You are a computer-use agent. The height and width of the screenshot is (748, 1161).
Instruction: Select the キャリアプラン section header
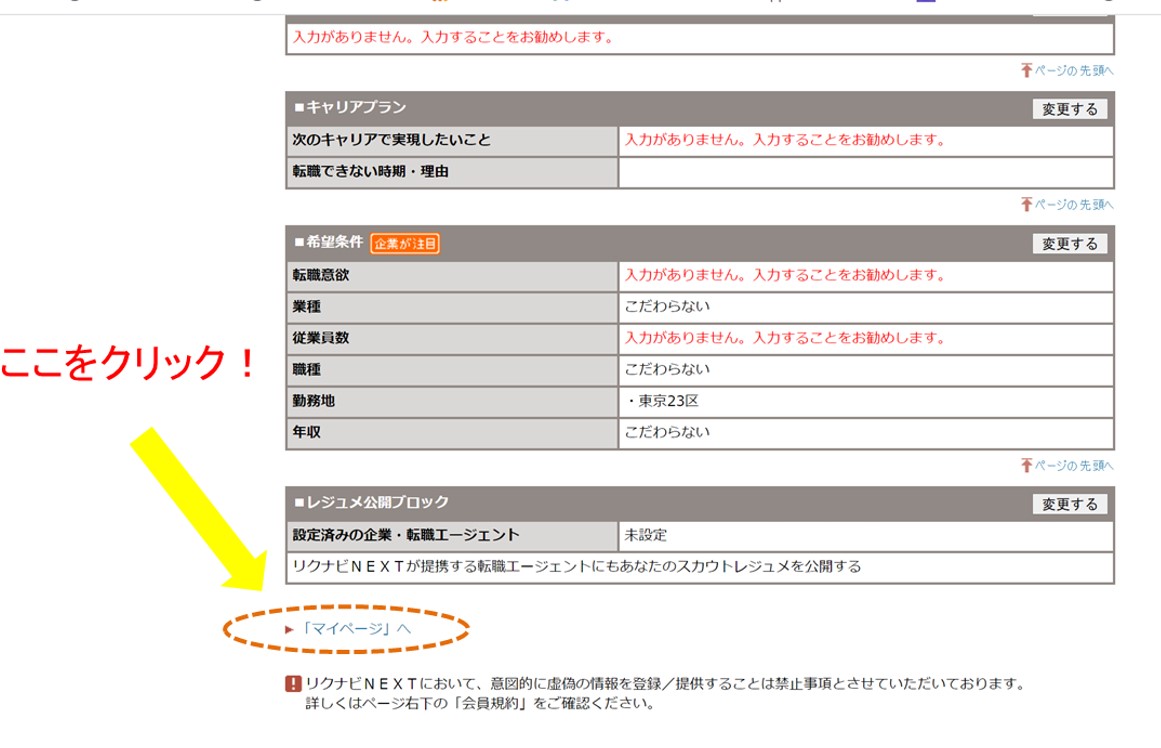(x=700, y=108)
